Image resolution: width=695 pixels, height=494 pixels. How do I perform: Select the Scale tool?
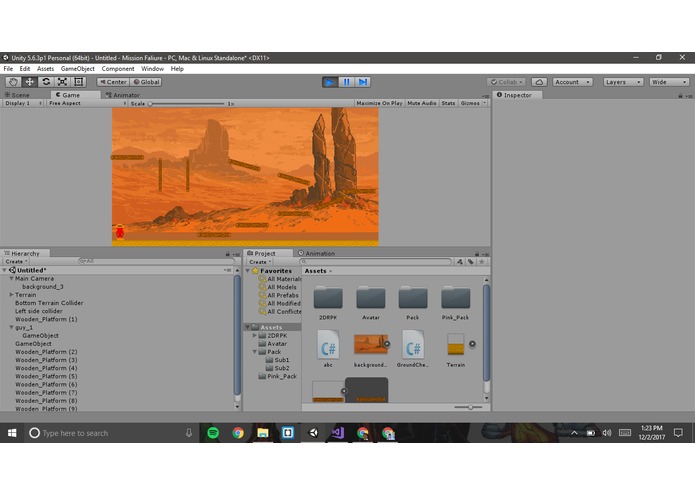(x=62, y=82)
